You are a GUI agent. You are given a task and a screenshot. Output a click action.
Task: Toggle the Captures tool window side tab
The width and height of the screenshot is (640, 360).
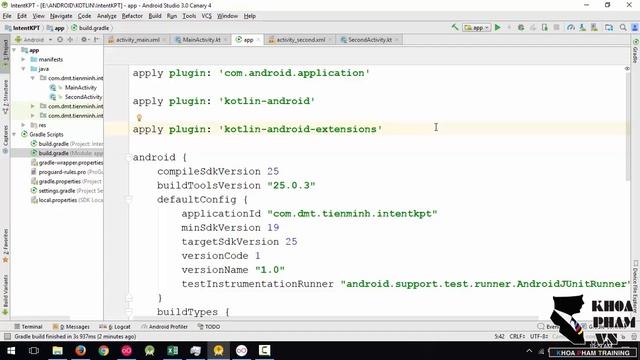[x=5, y=139]
